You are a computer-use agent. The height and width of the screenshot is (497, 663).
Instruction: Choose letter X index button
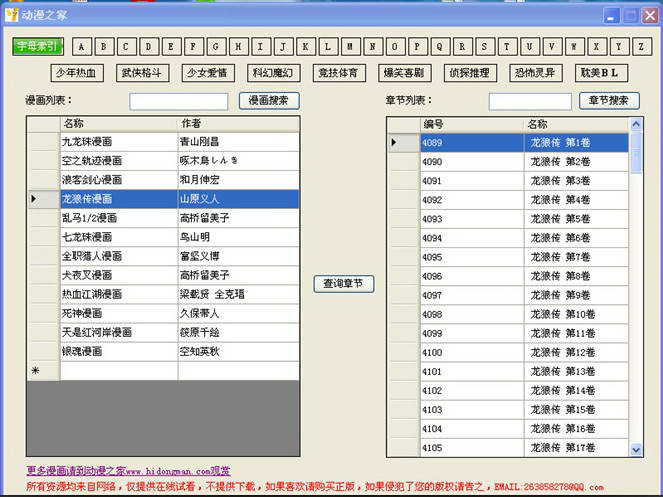coord(597,47)
